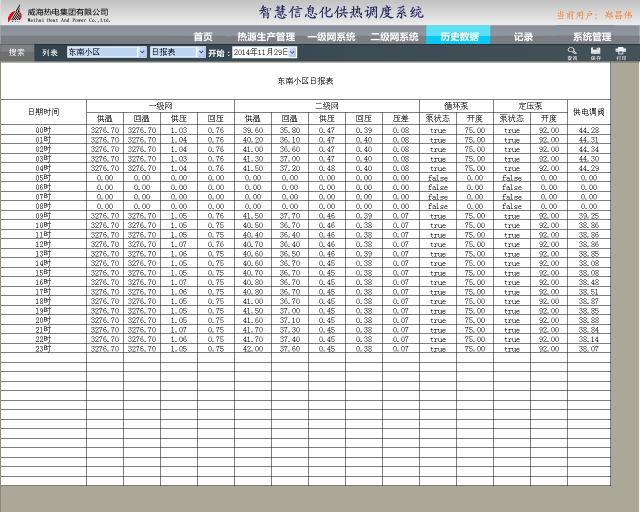Select the 12时 row label
The height and width of the screenshot is (512, 640).
[43, 244]
